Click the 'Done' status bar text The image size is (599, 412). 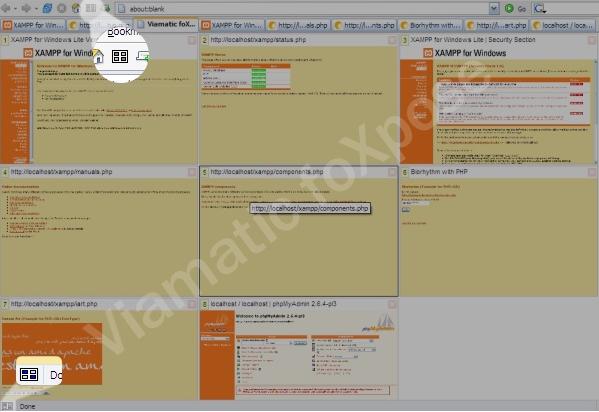(28, 406)
